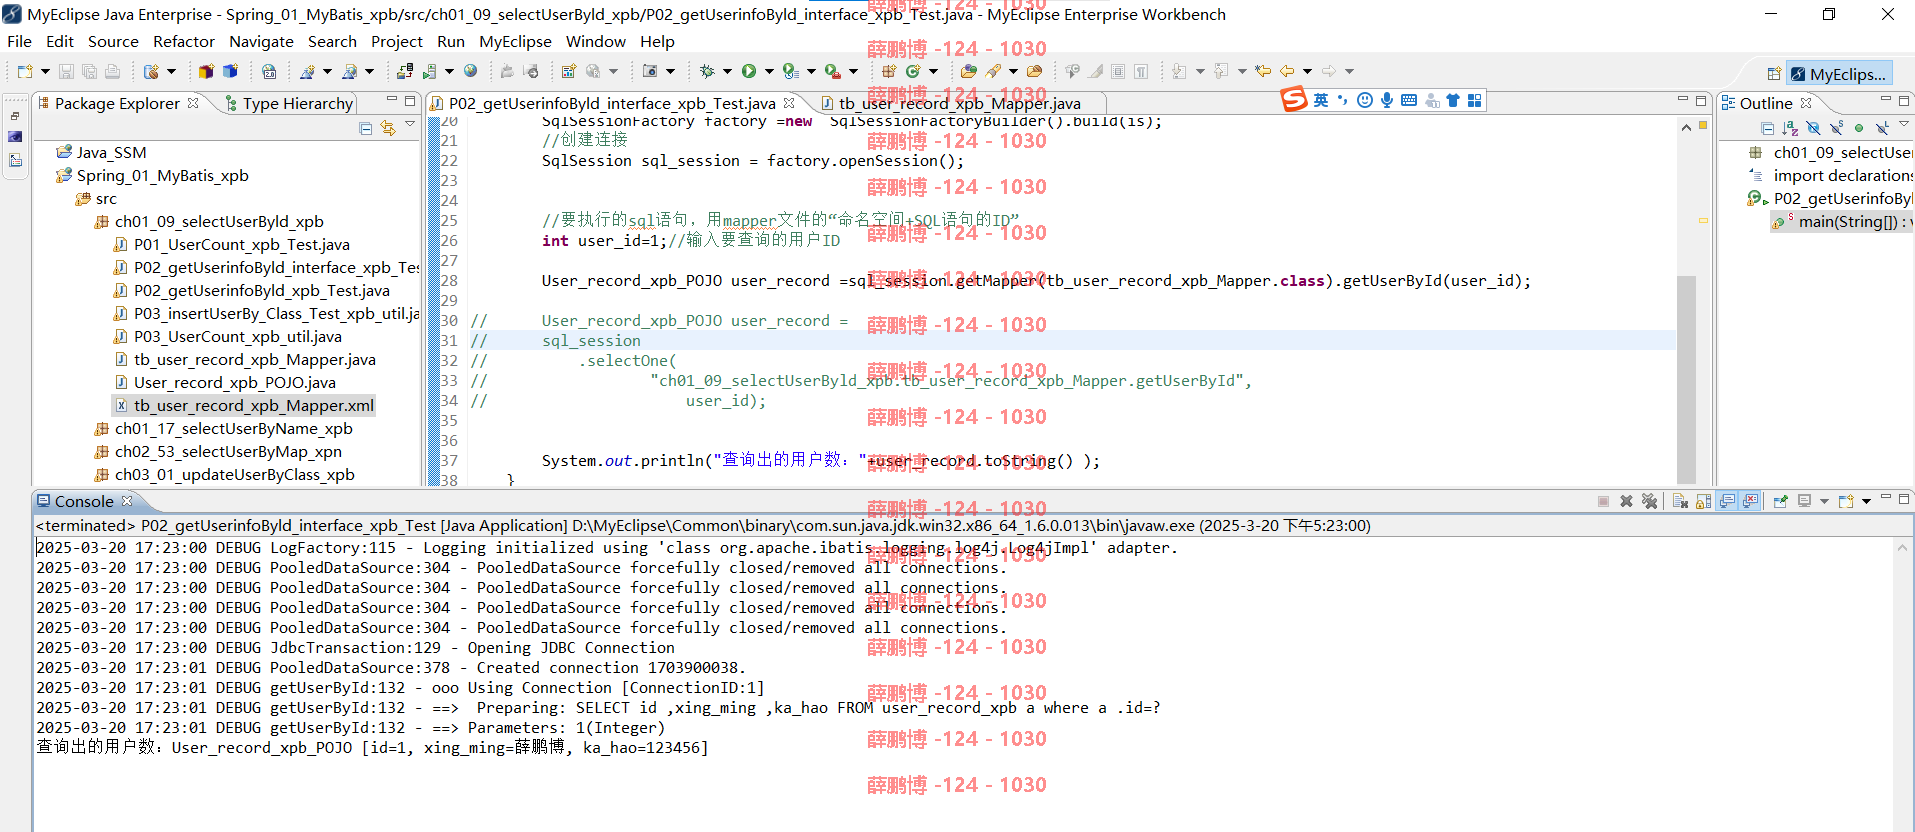
Task: Click Remove Launch X icon in Console
Action: tap(1626, 501)
